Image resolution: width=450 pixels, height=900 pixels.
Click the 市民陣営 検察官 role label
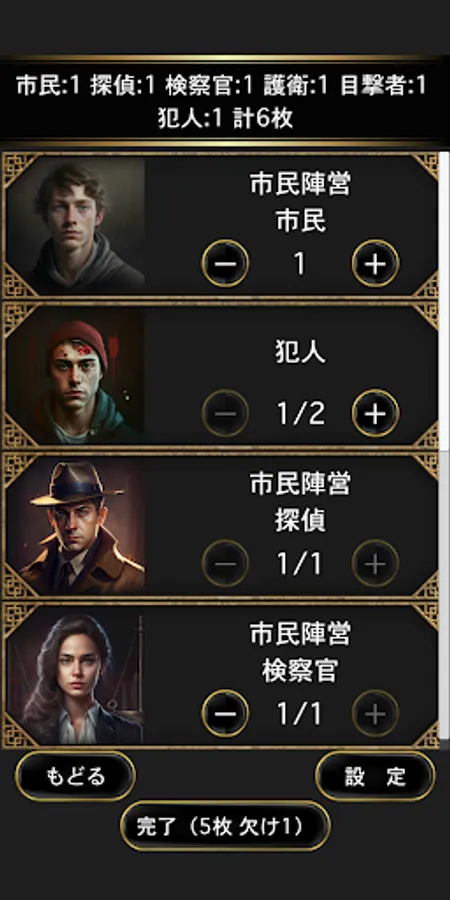pyautogui.click(x=300, y=653)
